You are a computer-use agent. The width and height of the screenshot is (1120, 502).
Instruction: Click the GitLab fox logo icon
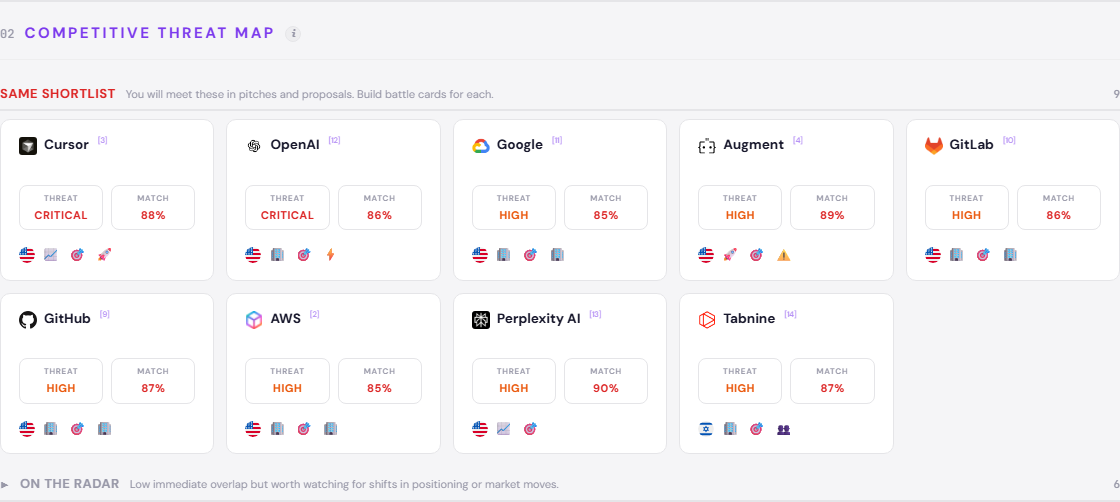point(933,146)
